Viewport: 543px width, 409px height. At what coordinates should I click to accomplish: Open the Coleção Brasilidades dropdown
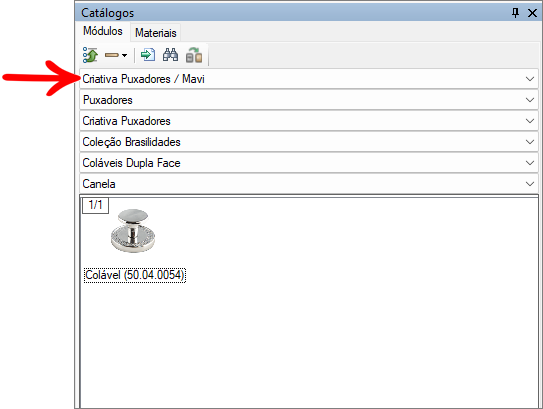[x=309, y=142]
